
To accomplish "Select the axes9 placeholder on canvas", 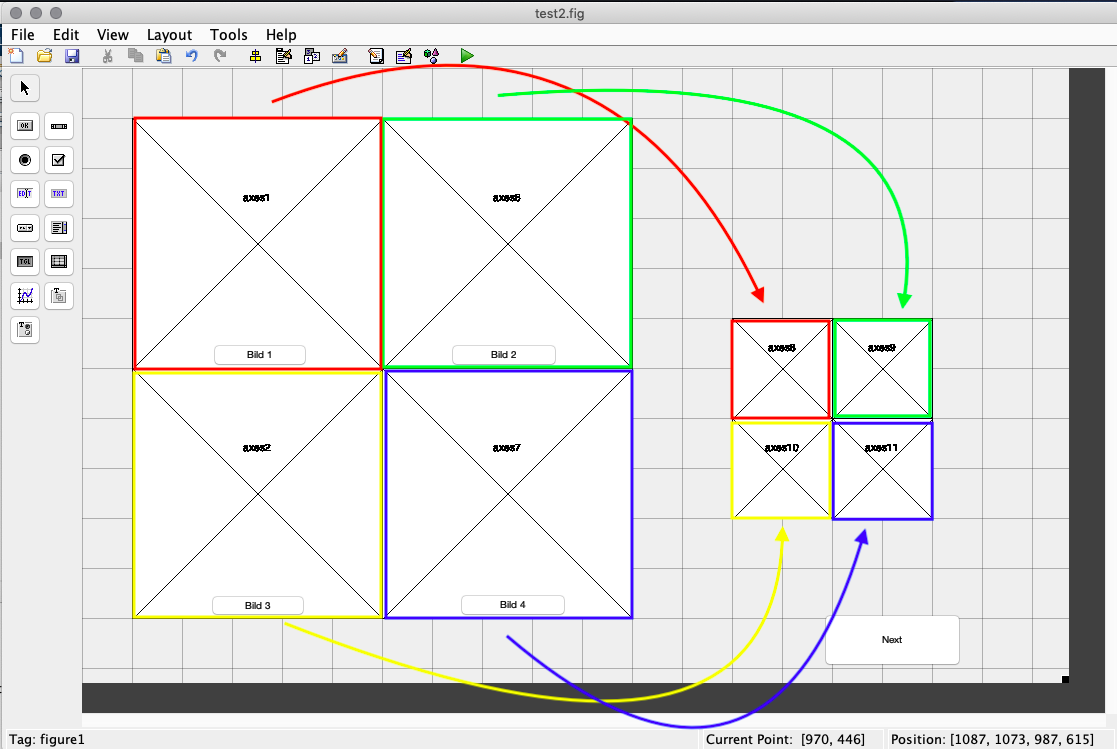I will point(882,380).
